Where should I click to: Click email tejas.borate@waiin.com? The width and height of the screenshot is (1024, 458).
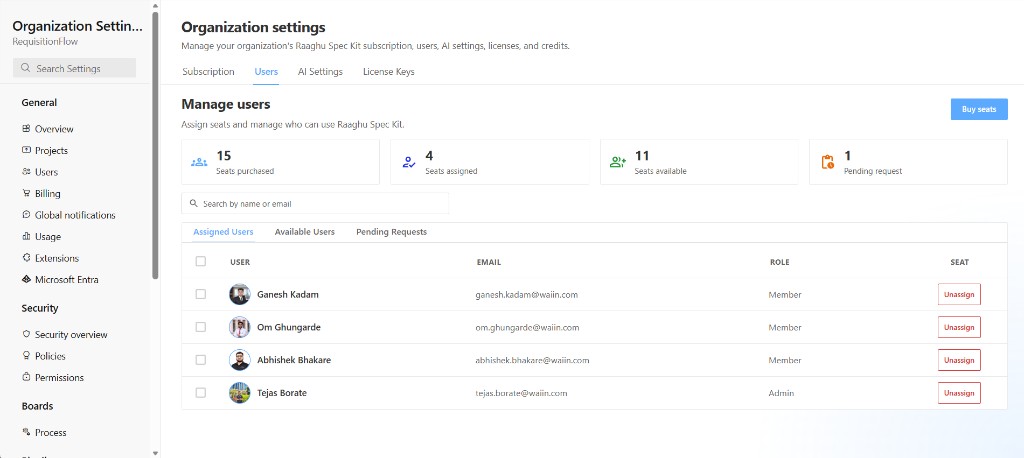tap(521, 393)
